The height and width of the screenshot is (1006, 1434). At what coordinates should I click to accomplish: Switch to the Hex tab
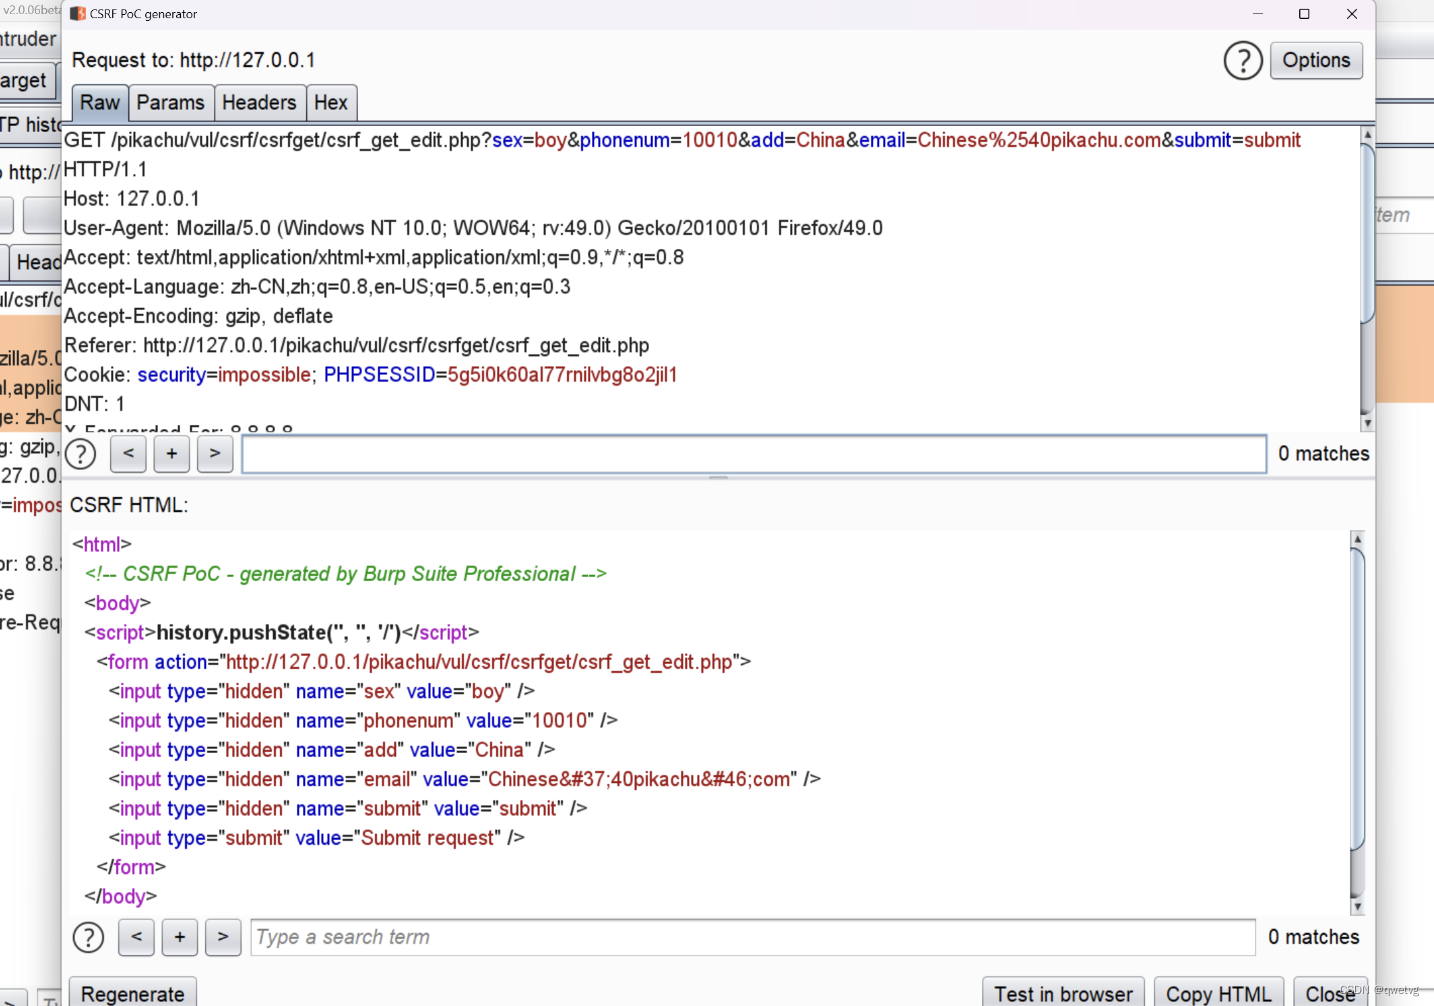[x=331, y=102]
